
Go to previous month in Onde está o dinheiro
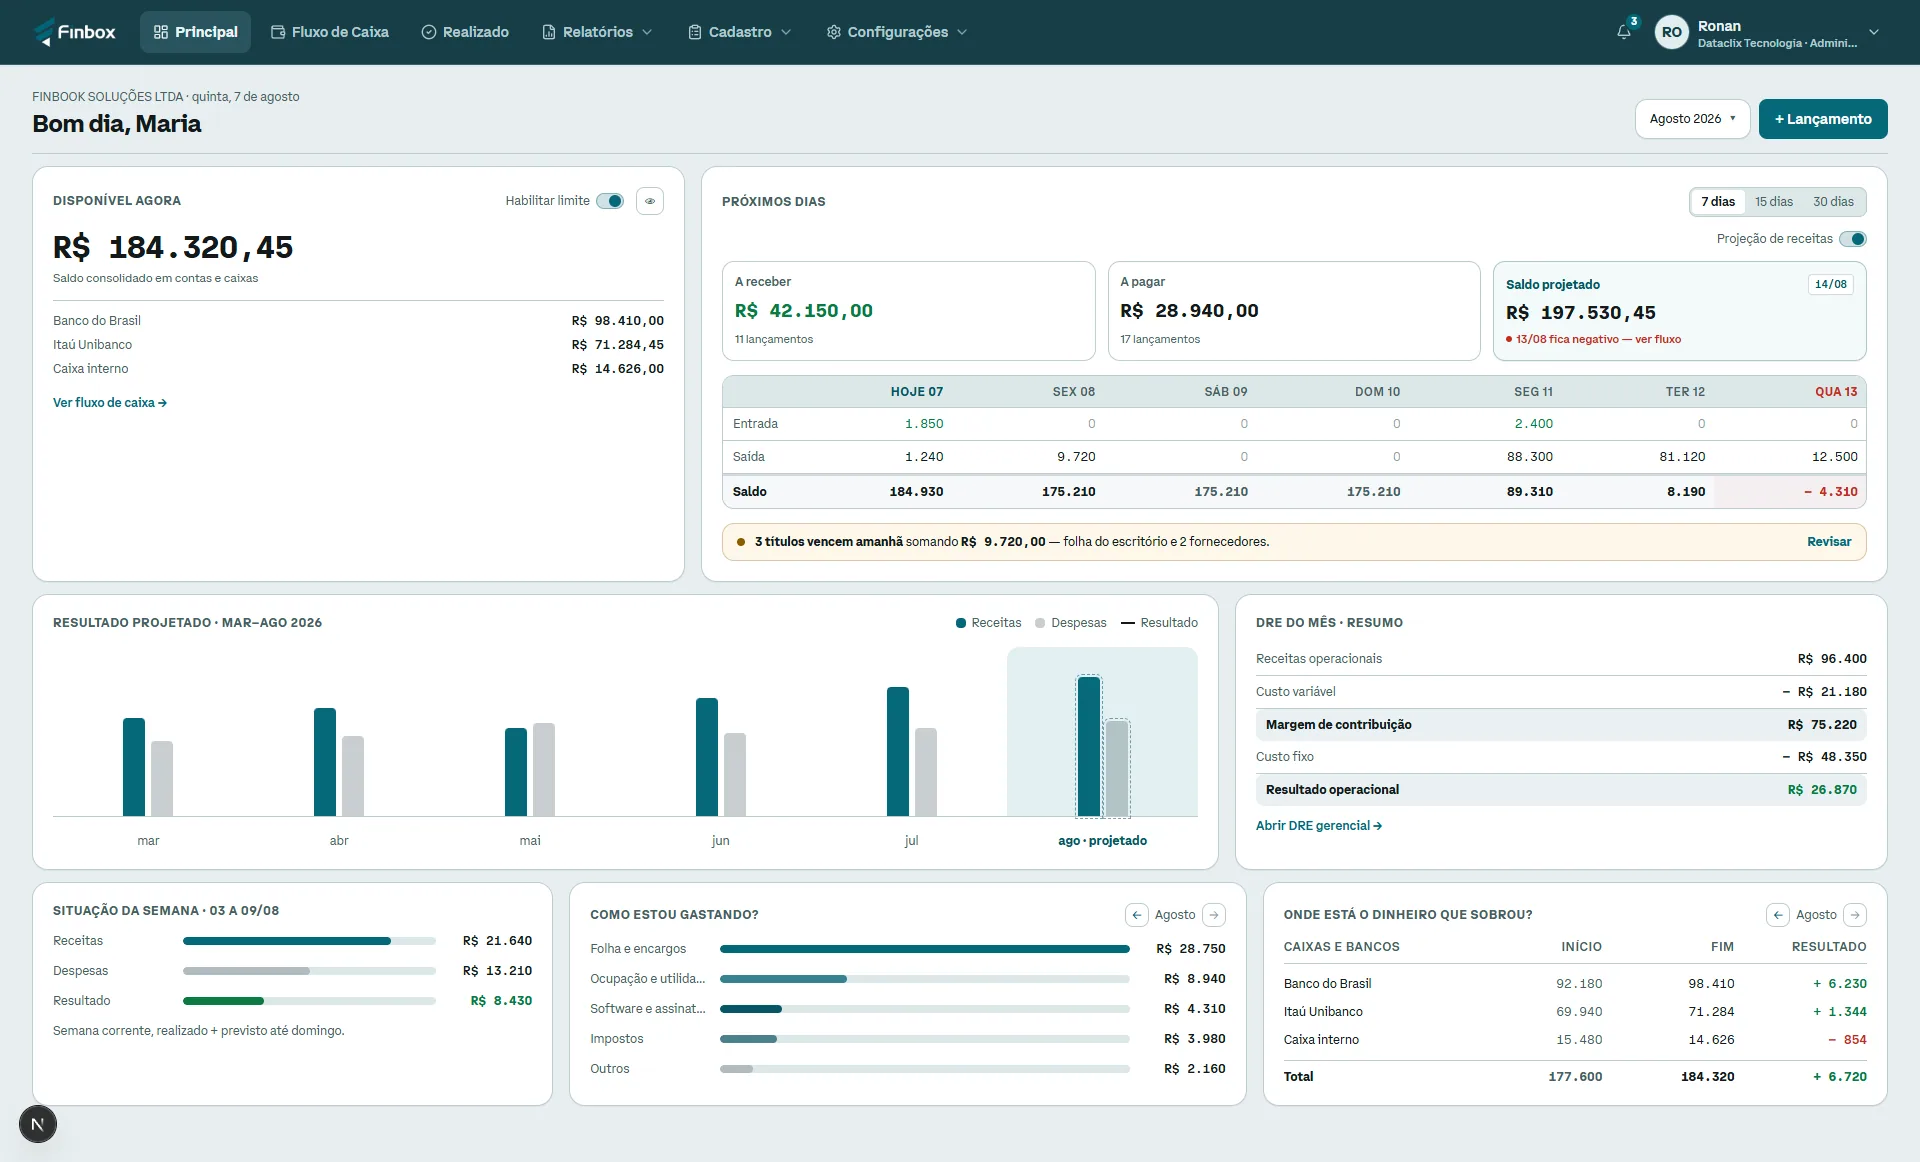coord(1777,915)
